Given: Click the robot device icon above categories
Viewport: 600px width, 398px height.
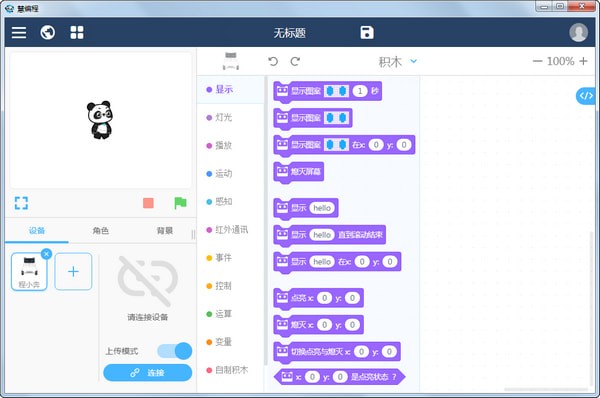Looking at the screenshot, I should point(231,61).
